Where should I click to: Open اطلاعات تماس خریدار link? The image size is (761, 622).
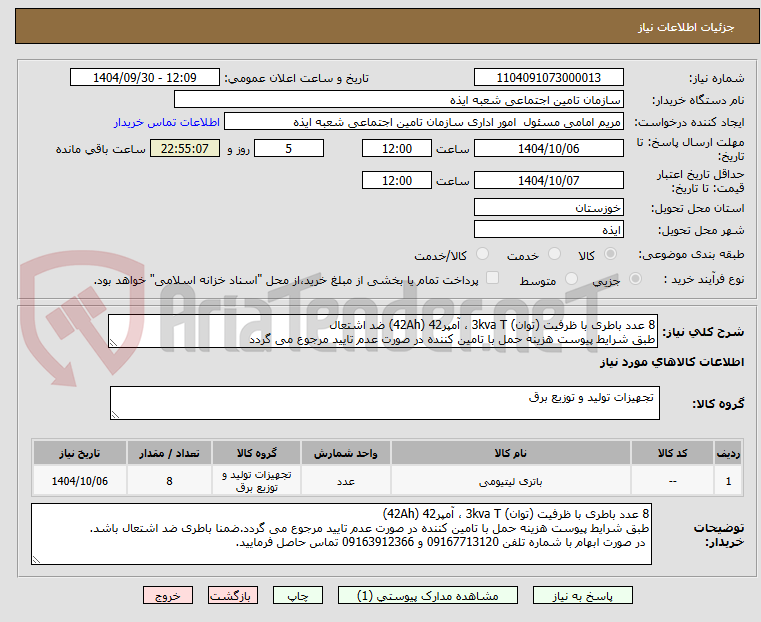coord(167,122)
